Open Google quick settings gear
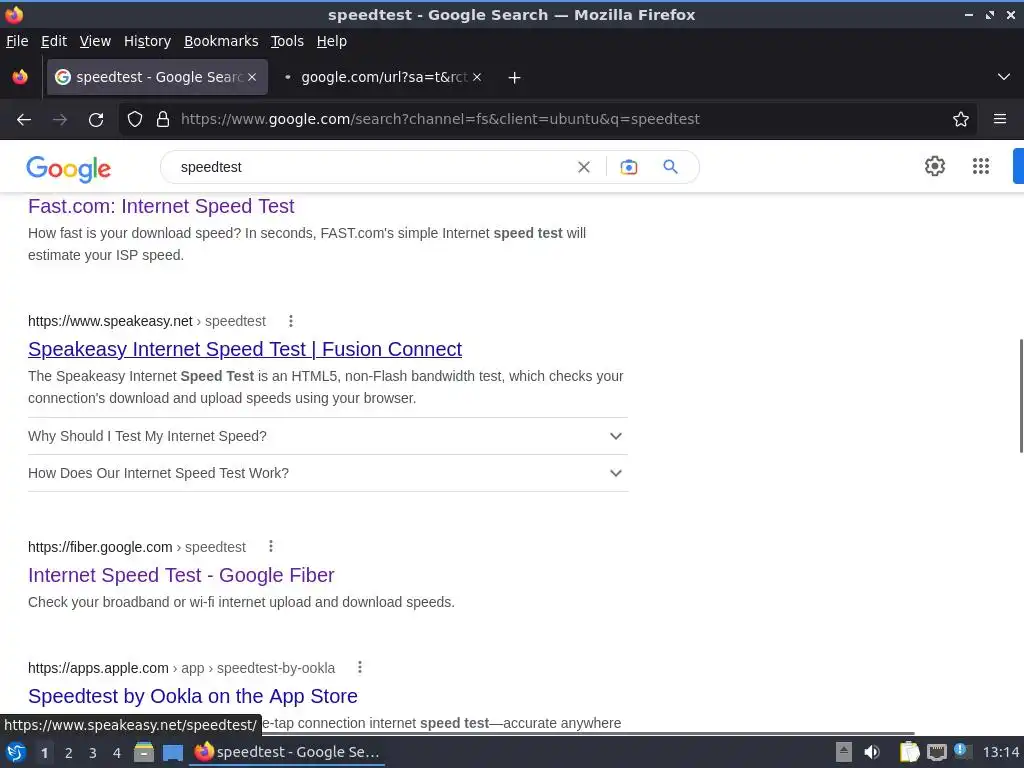 tap(935, 167)
